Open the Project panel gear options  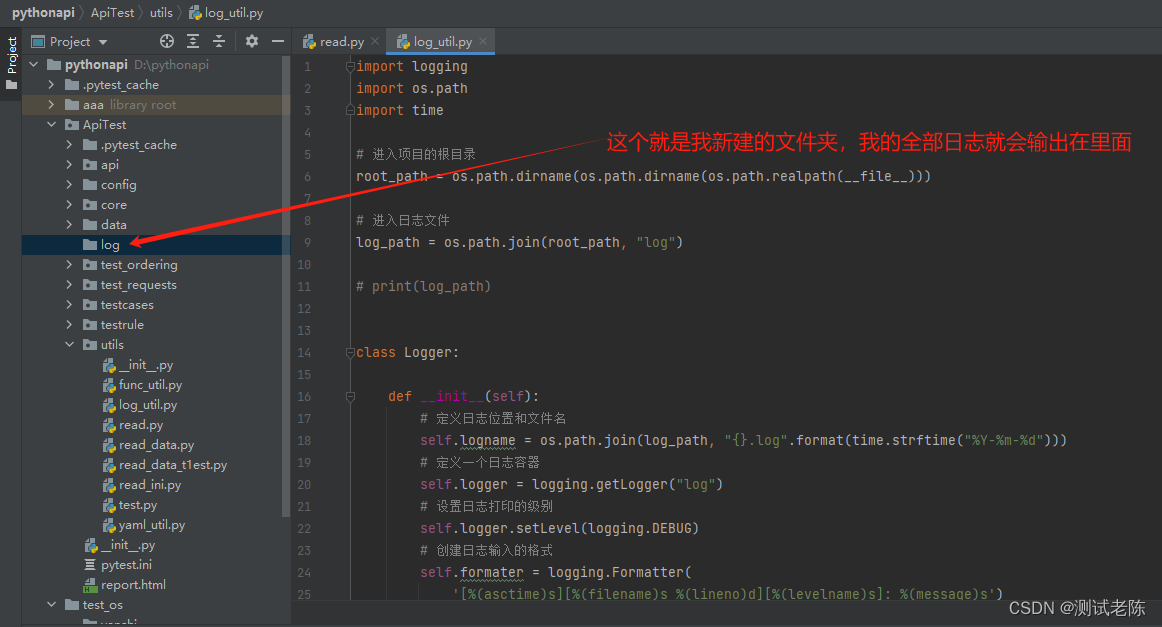(x=252, y=42)
